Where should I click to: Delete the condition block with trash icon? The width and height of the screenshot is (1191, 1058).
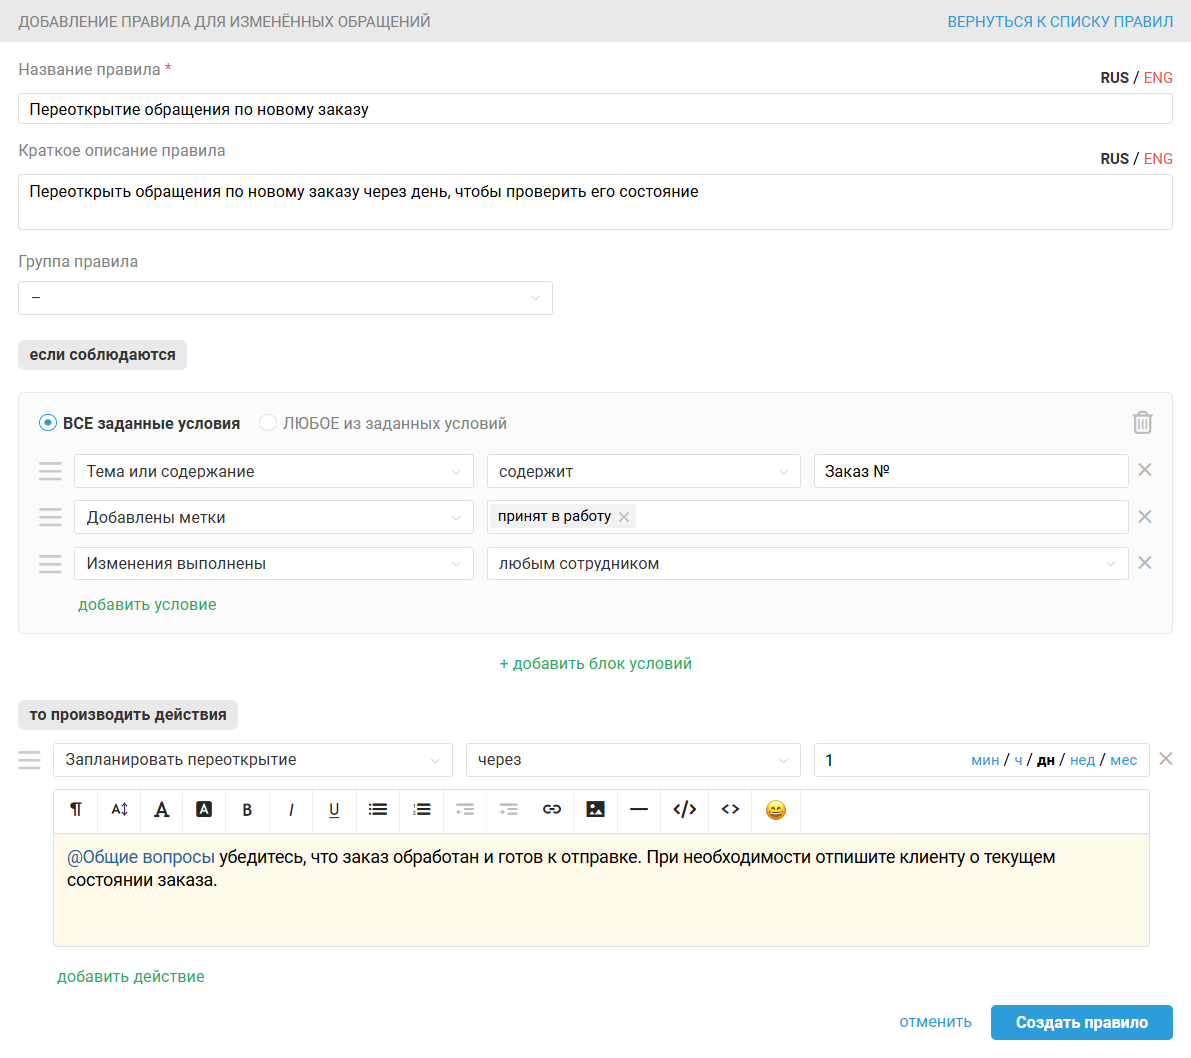pos(1142,423)
